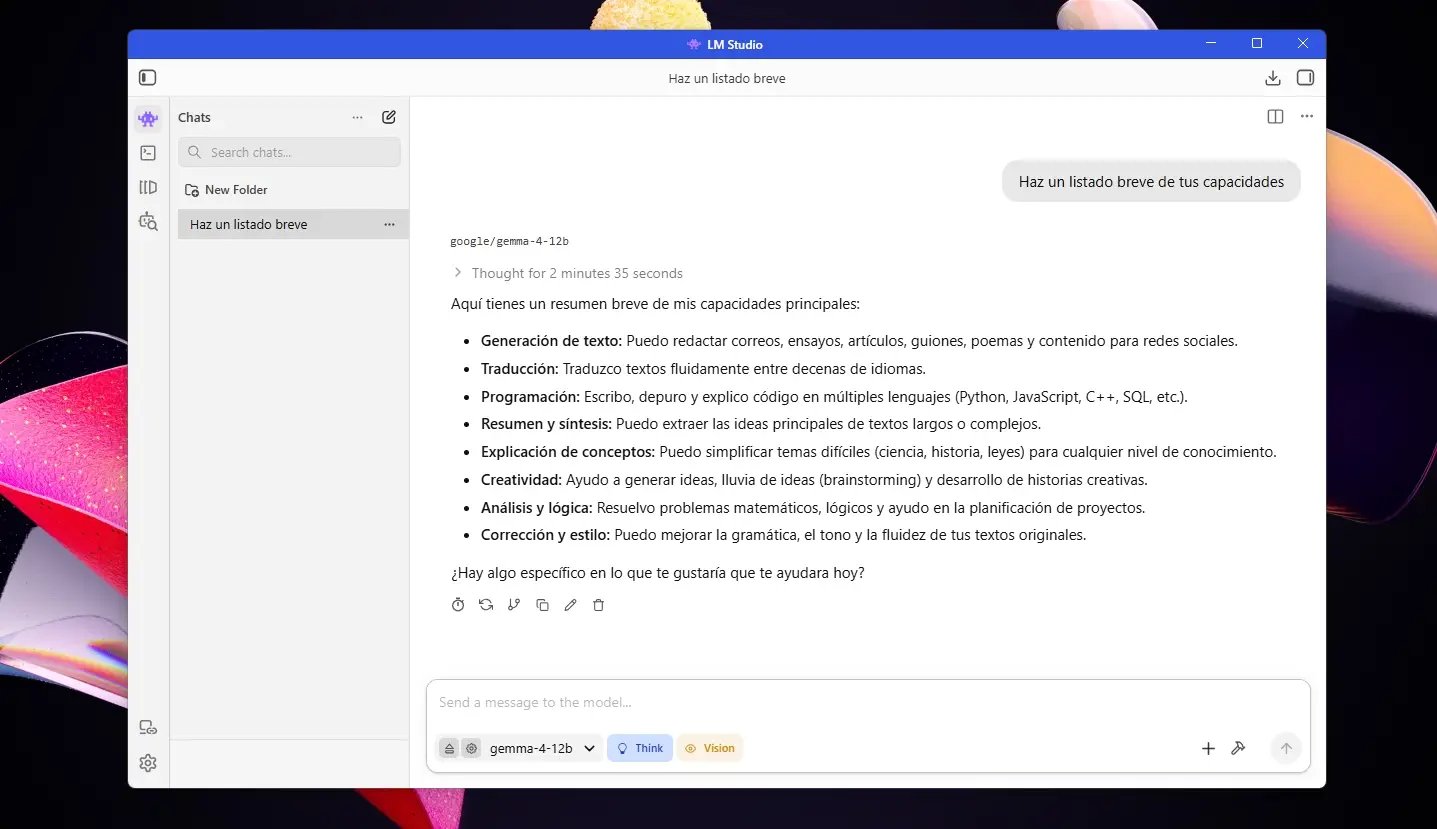Close the LM Studio window

(x=1303, y=44)
